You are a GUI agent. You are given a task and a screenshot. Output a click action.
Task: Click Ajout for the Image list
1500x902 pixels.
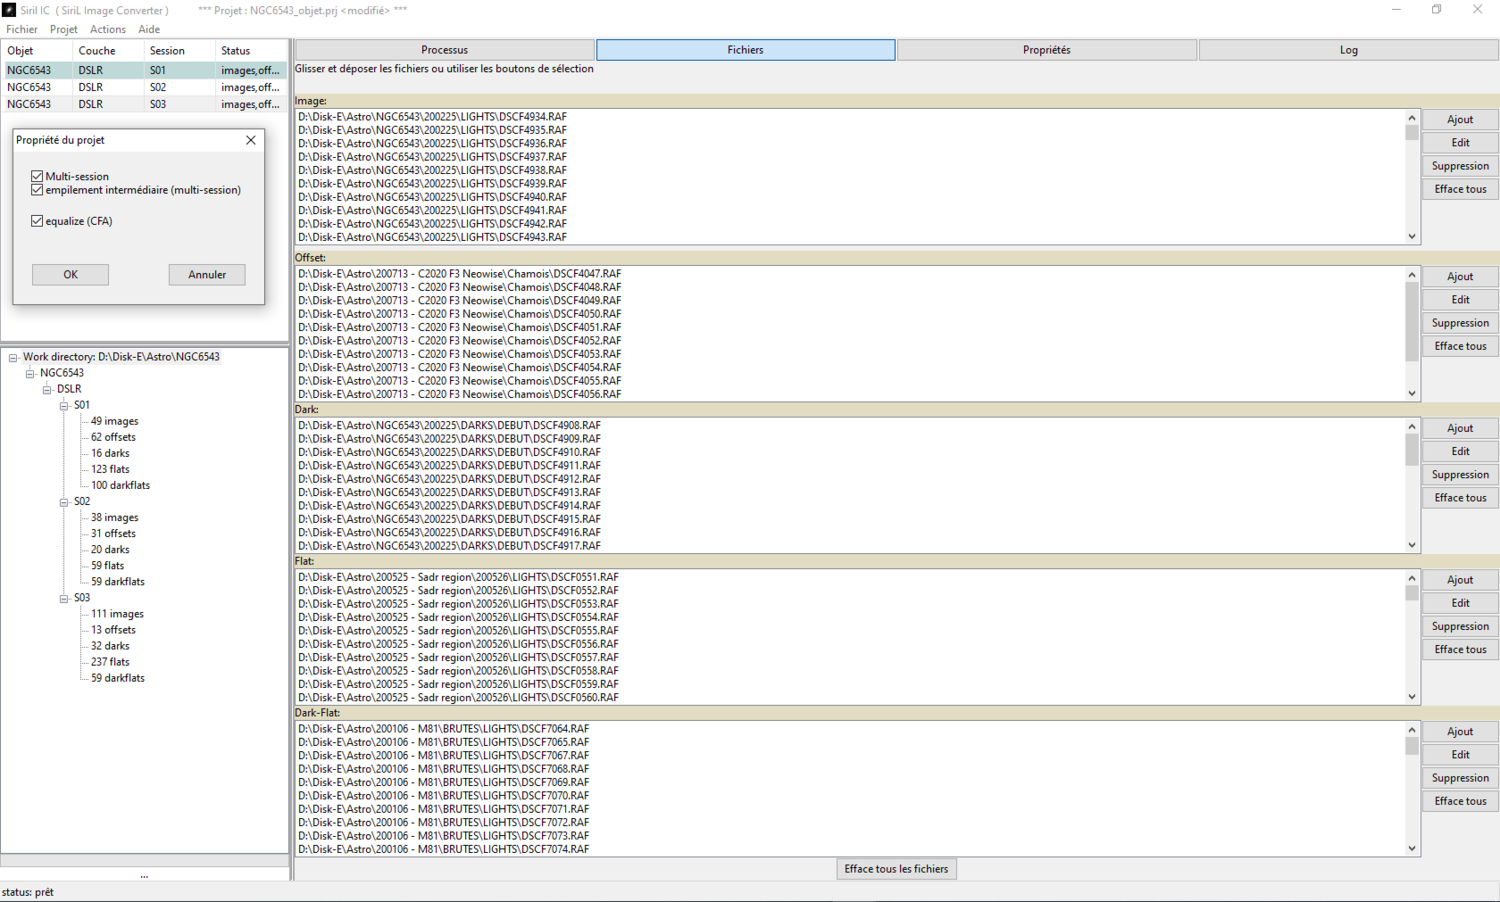[x=1460, y=120]
